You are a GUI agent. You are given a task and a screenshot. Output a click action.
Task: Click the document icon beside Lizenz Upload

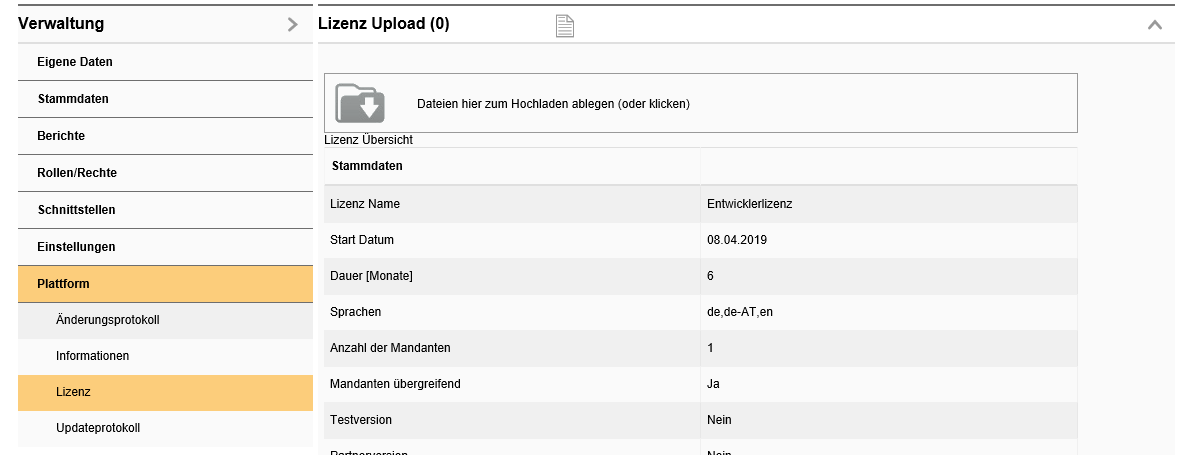(565, 26)
